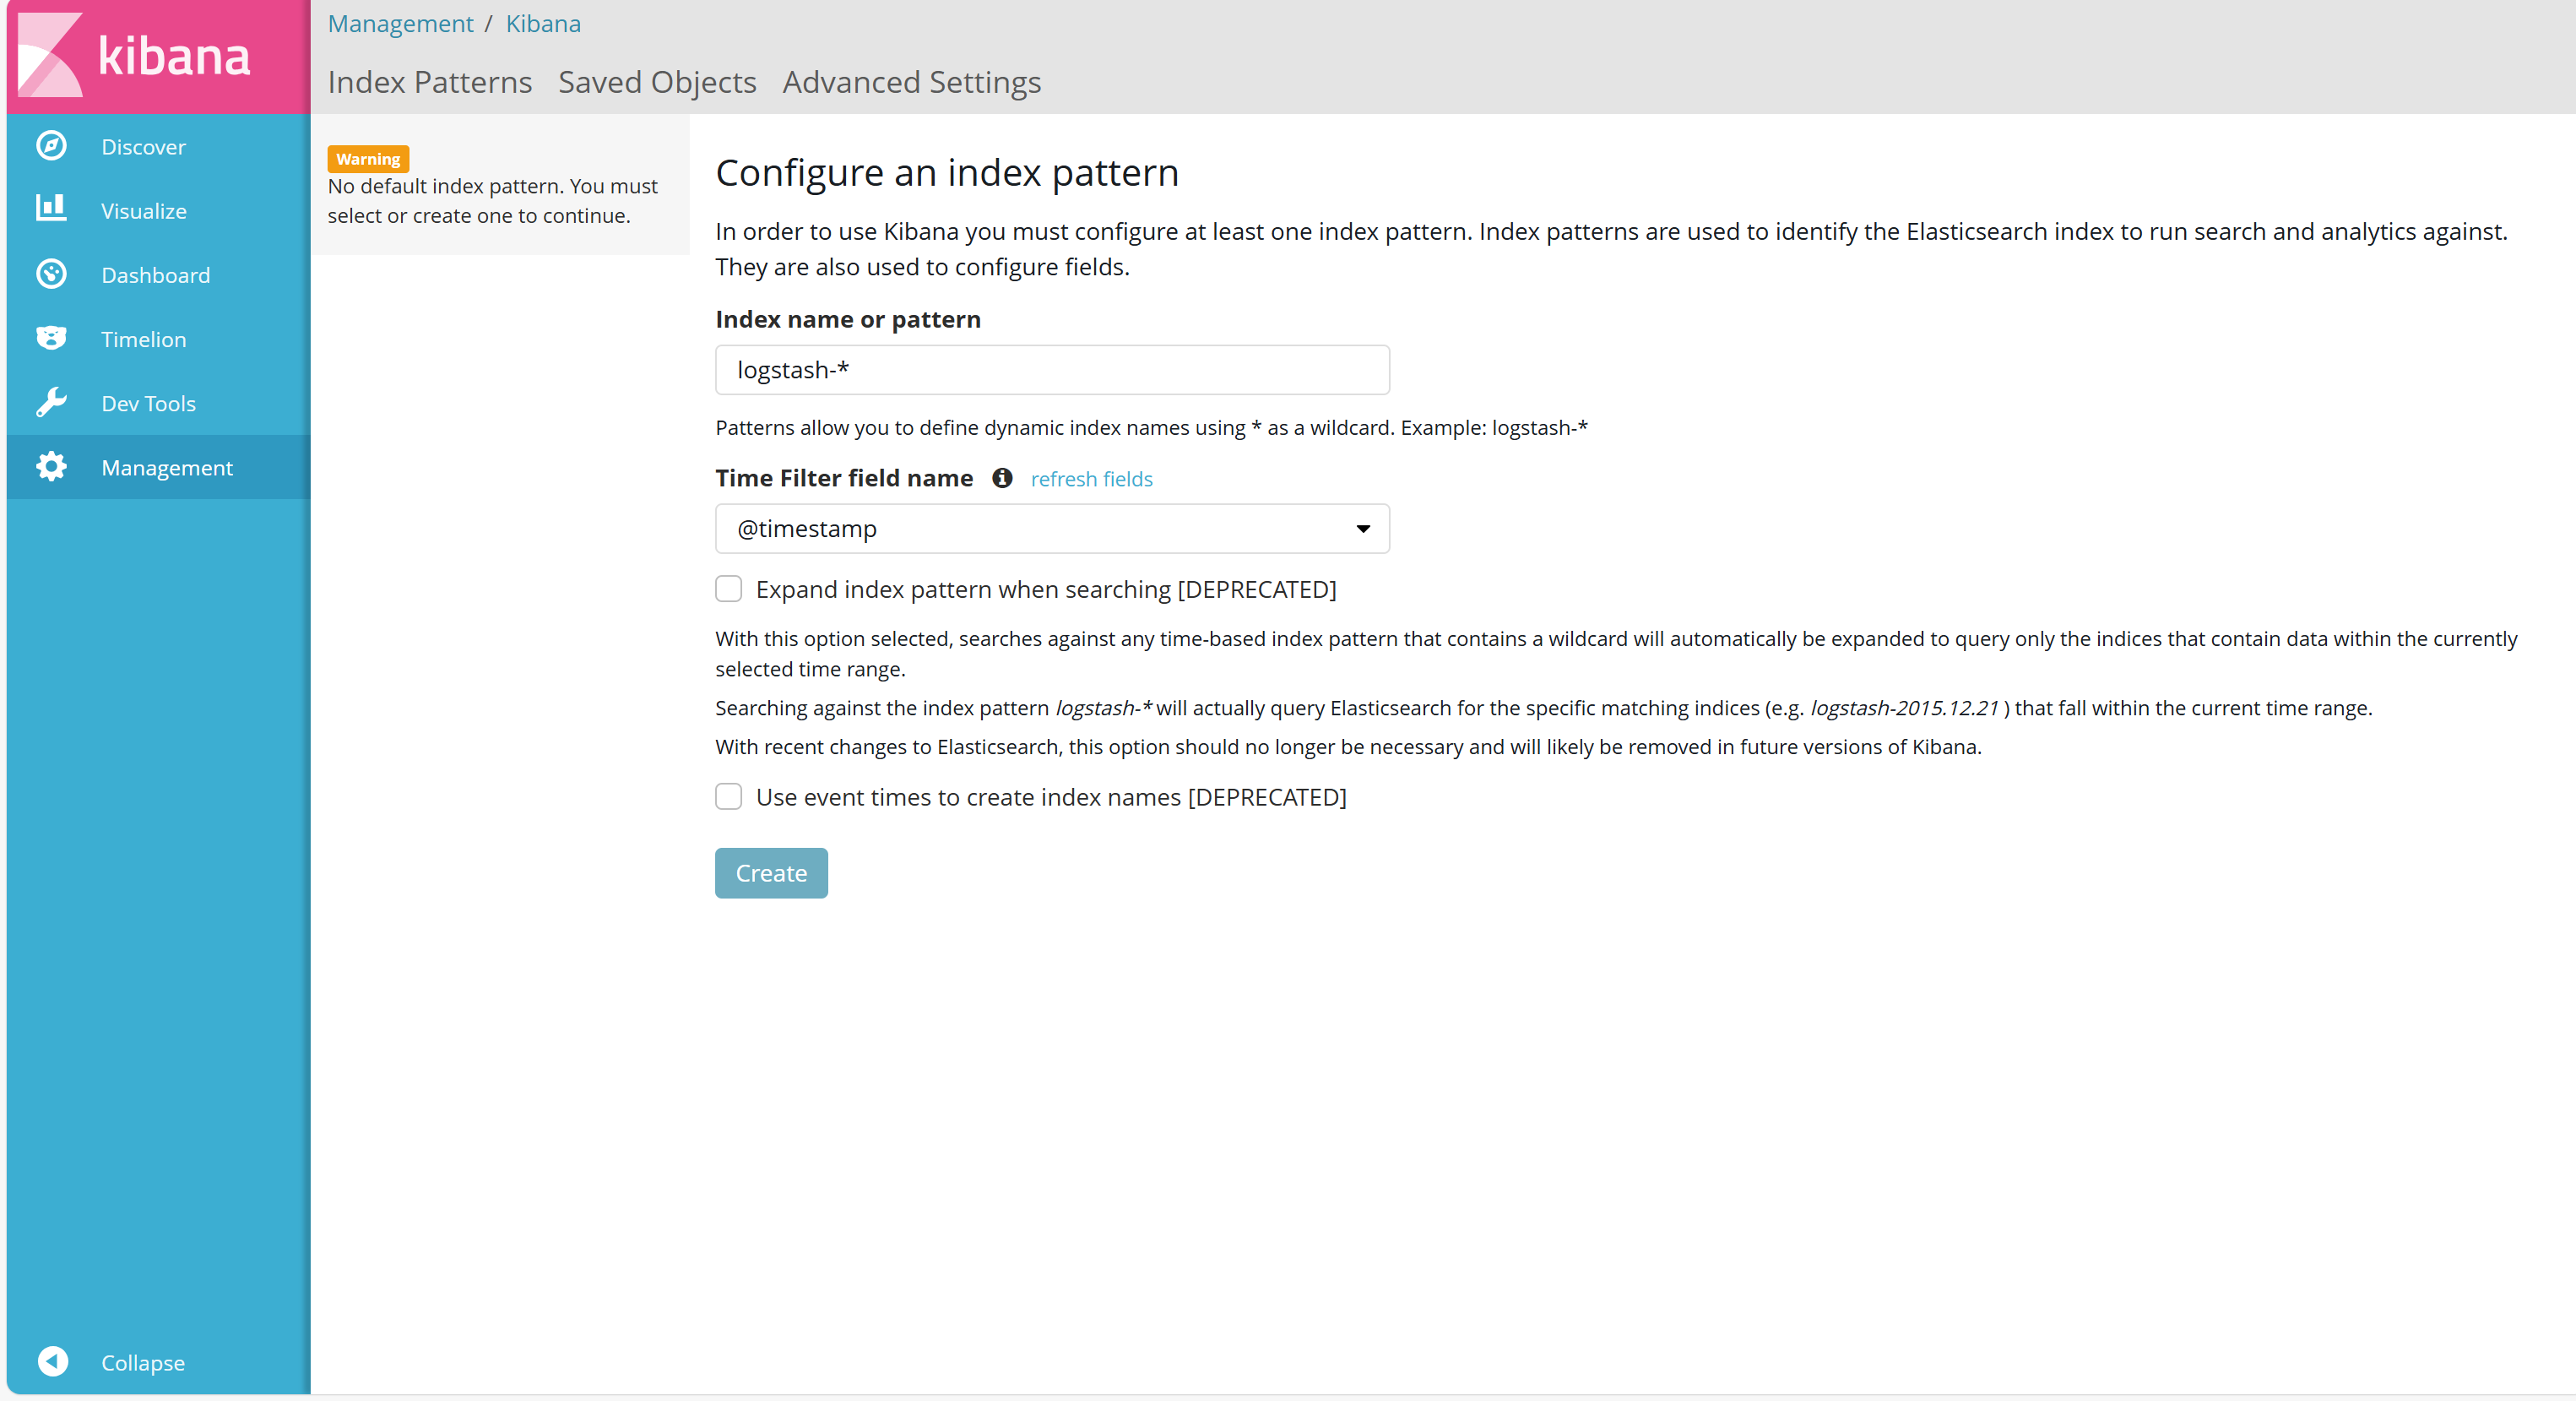Click the Visualize bar chart icon
Viewport: 2576px width, 1401px height.
[x=51, y=208]
